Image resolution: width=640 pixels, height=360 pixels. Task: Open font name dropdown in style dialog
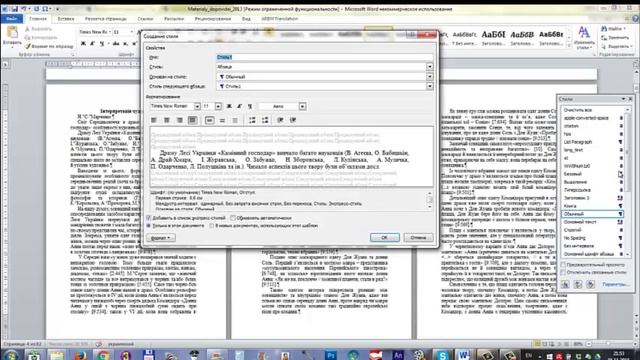[x=197, y=106]
